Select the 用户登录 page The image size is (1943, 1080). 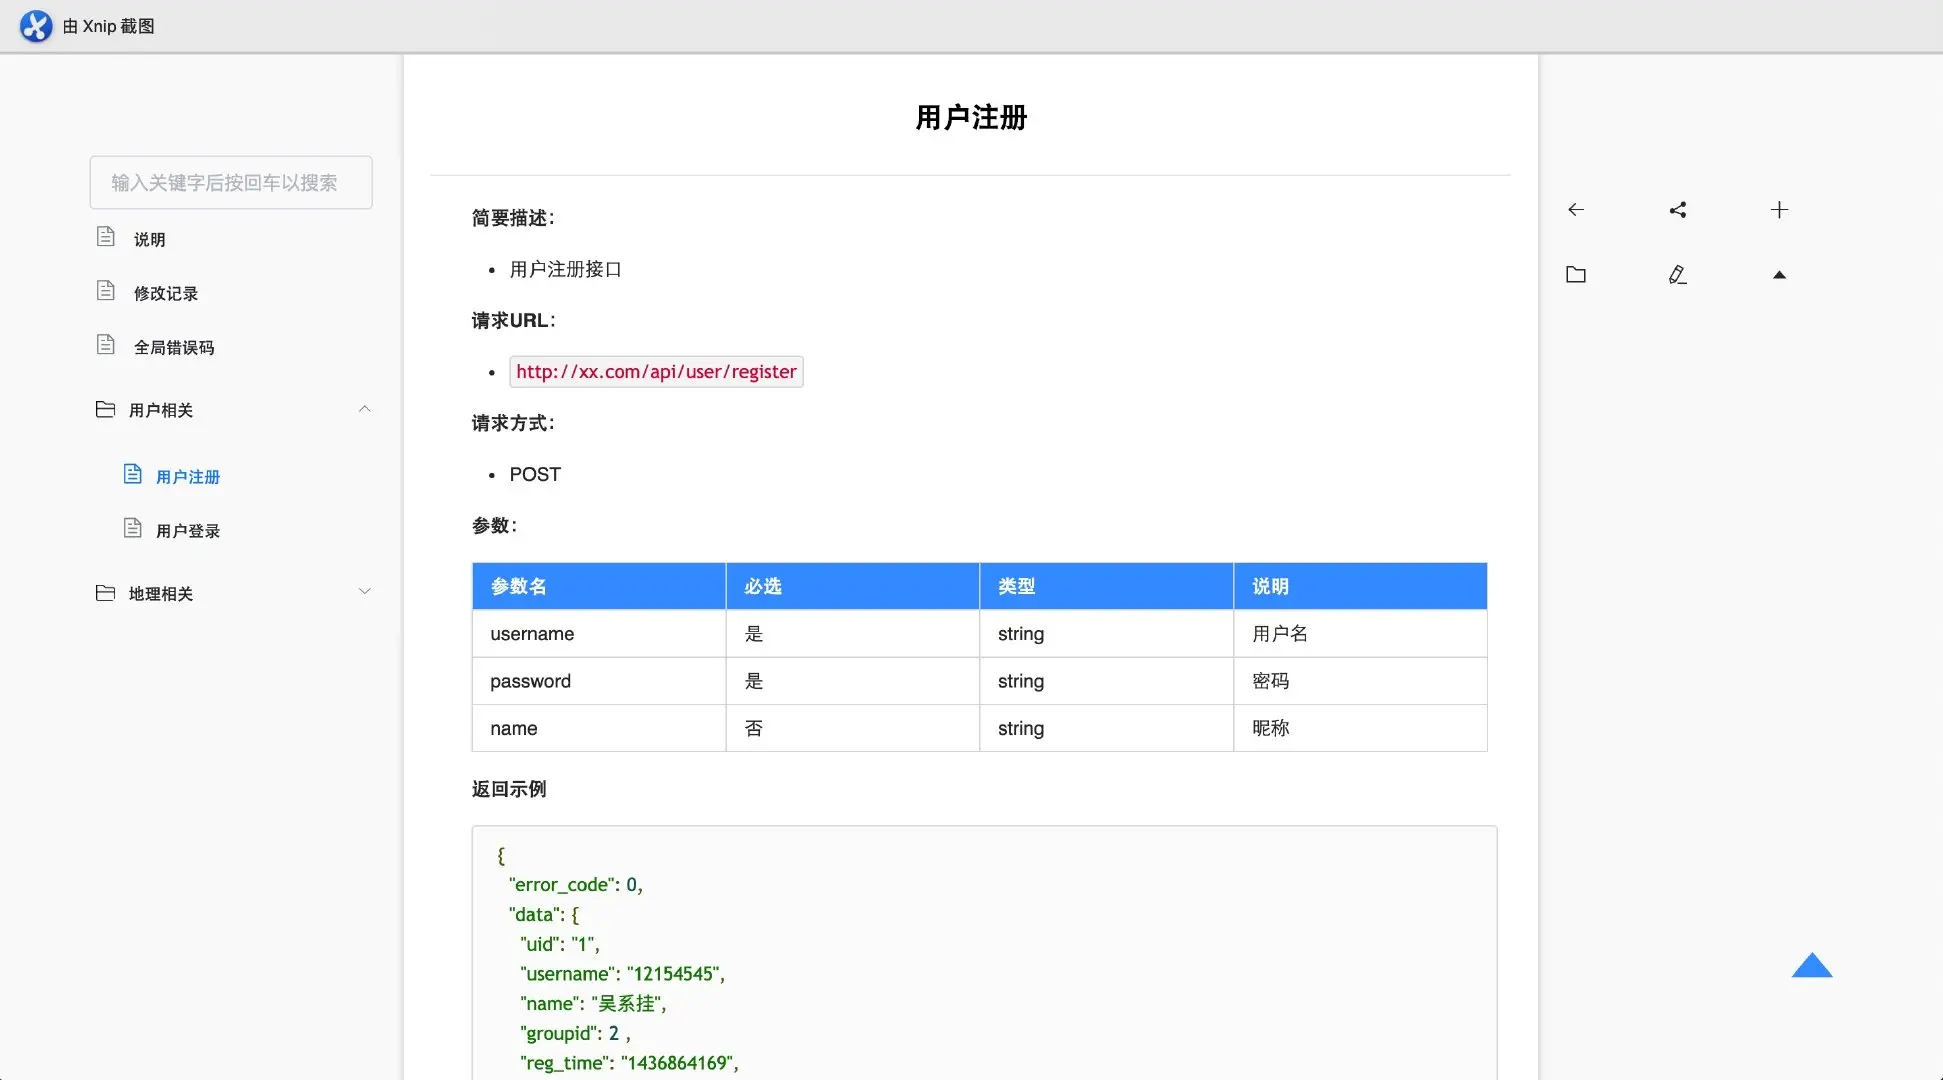click(x=188, y=531)
